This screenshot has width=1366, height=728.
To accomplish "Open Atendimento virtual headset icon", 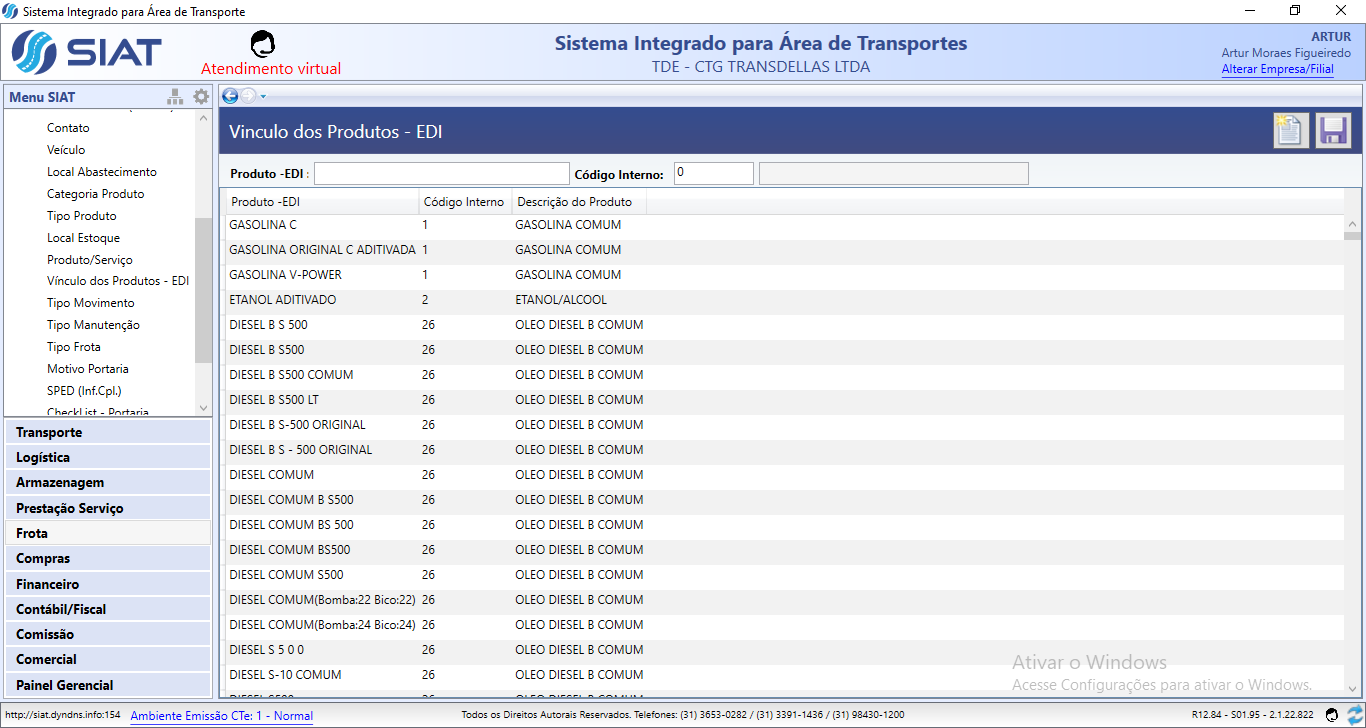I will point(263,44).
